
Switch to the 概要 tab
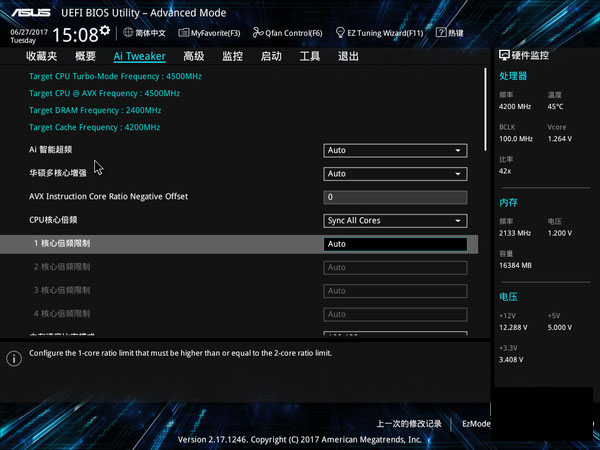click(85, 56)
